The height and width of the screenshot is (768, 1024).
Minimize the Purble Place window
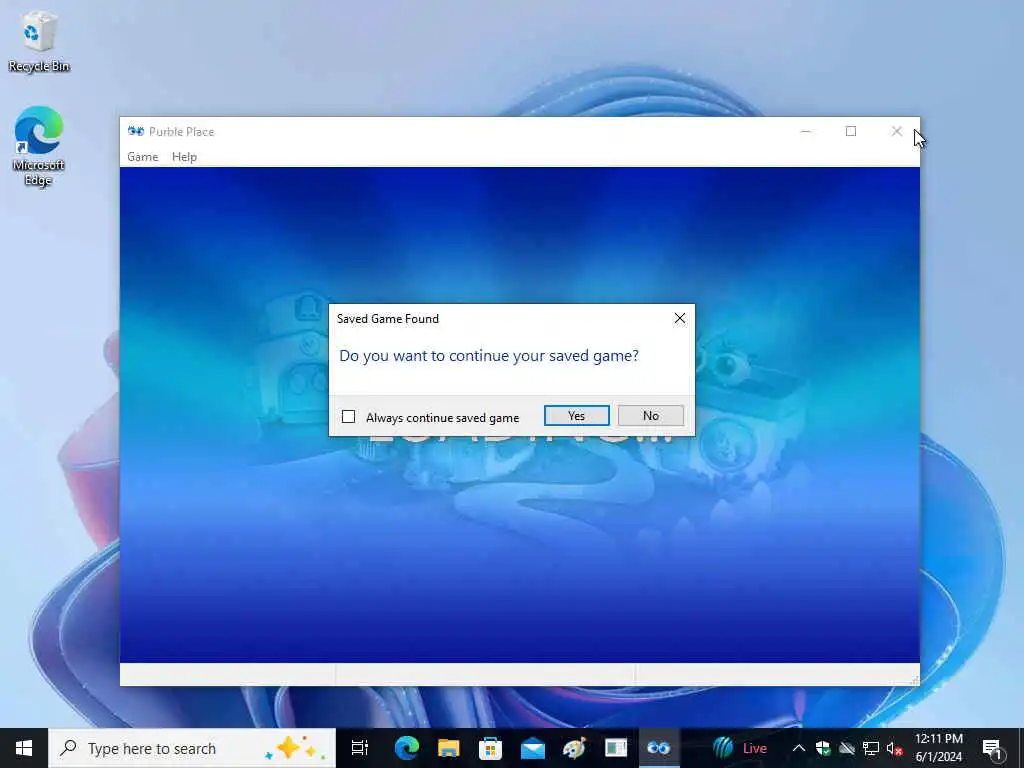806,131
